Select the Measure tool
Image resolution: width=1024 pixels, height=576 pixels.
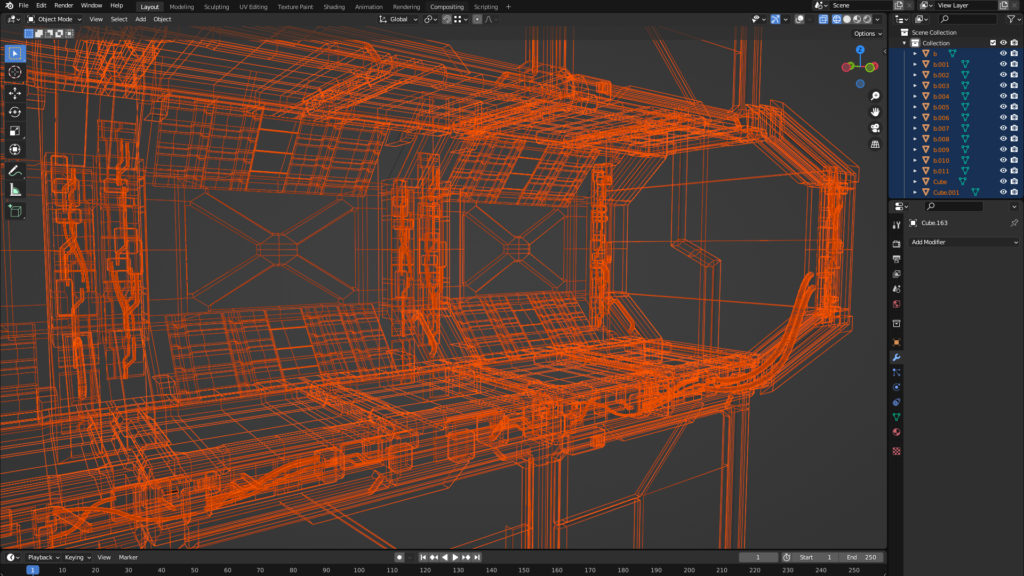[x=15, y=190]
